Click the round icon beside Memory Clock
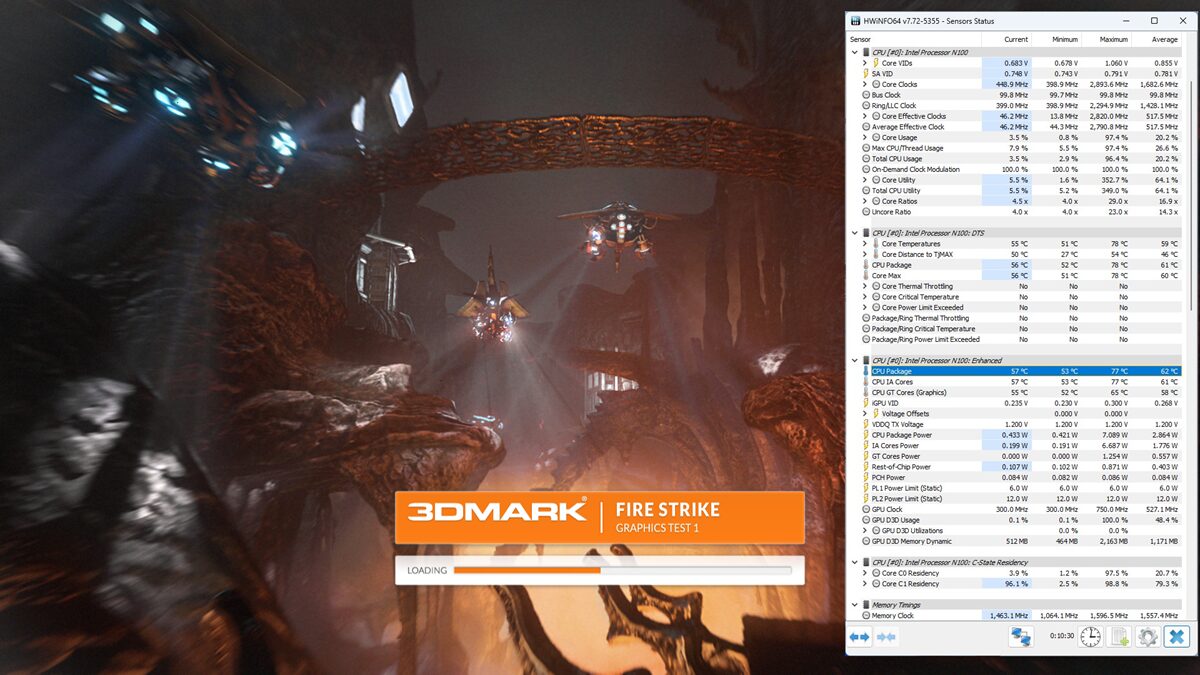This screenshot has width=1200, height=675. tap(866, 616)
